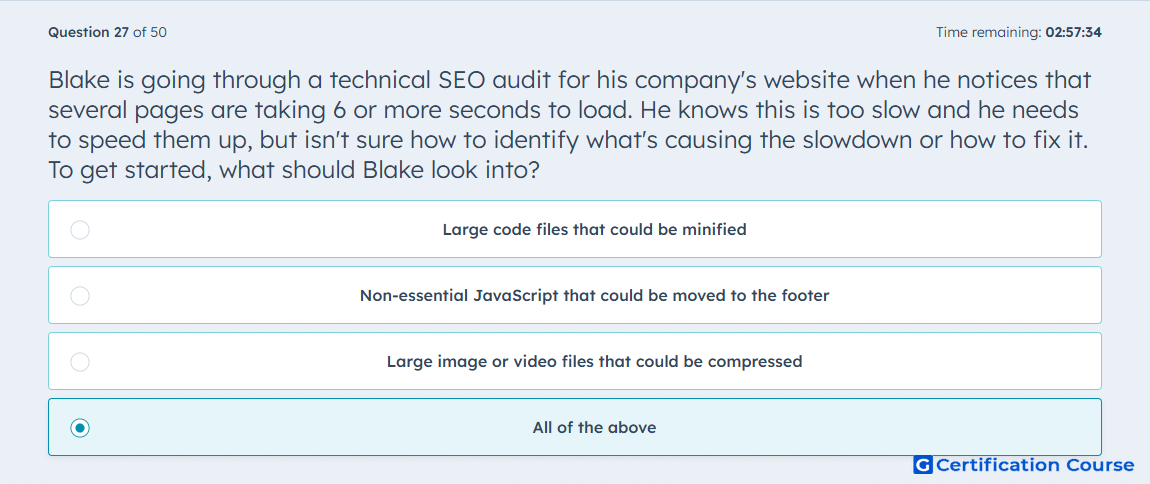Click the 'Question 27' counter label
The image size is (1150, 484).
pos(88,33)
